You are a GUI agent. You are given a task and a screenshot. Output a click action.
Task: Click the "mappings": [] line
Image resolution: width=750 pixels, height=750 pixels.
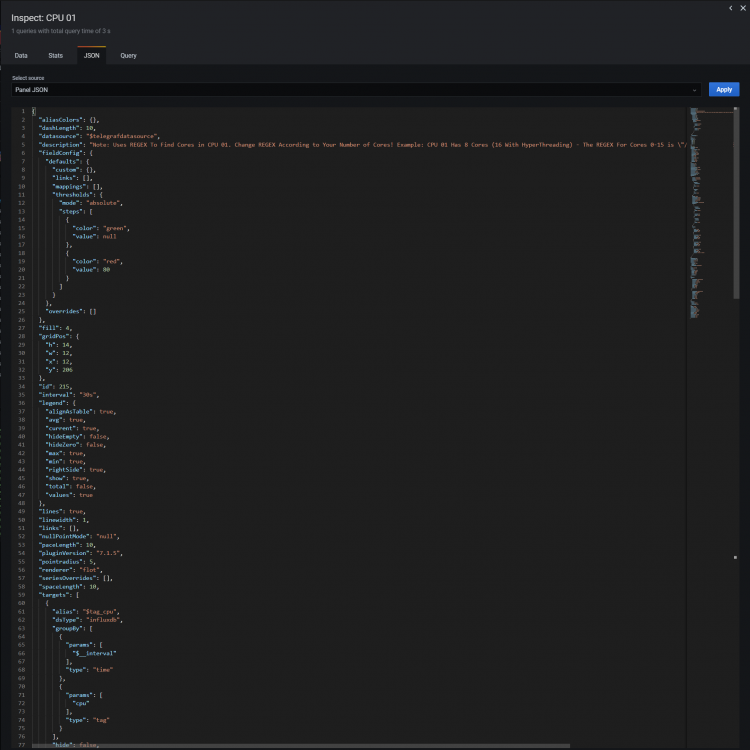[77, 187]
